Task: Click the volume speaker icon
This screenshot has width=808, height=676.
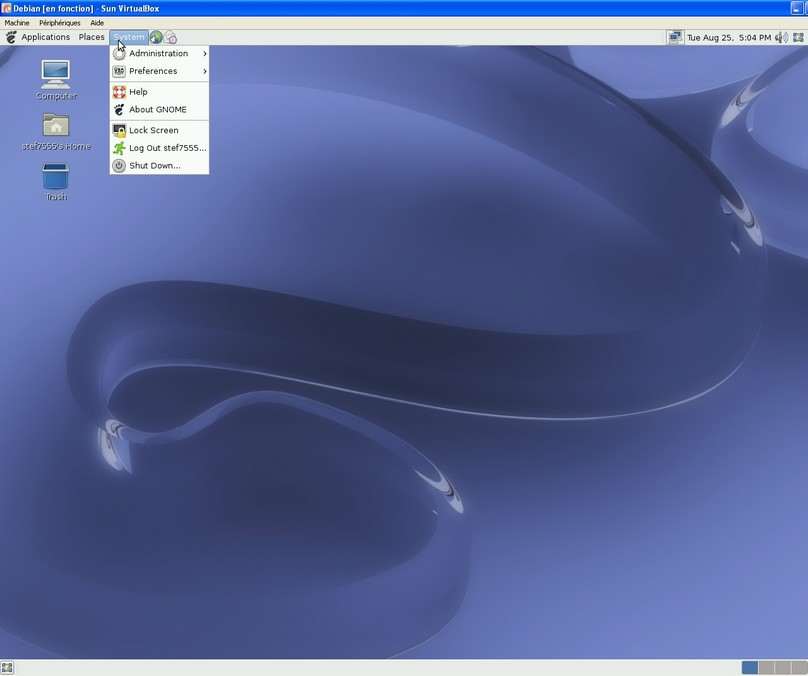Action: pos(781,37)
